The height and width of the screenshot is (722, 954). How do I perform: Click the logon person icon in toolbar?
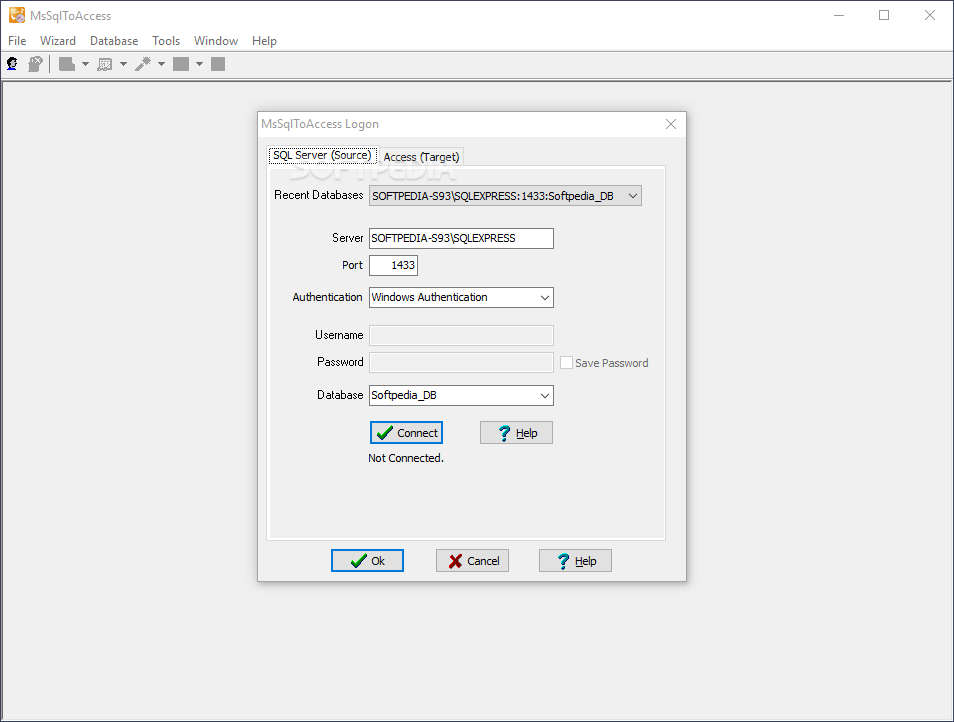coord(12,64)
